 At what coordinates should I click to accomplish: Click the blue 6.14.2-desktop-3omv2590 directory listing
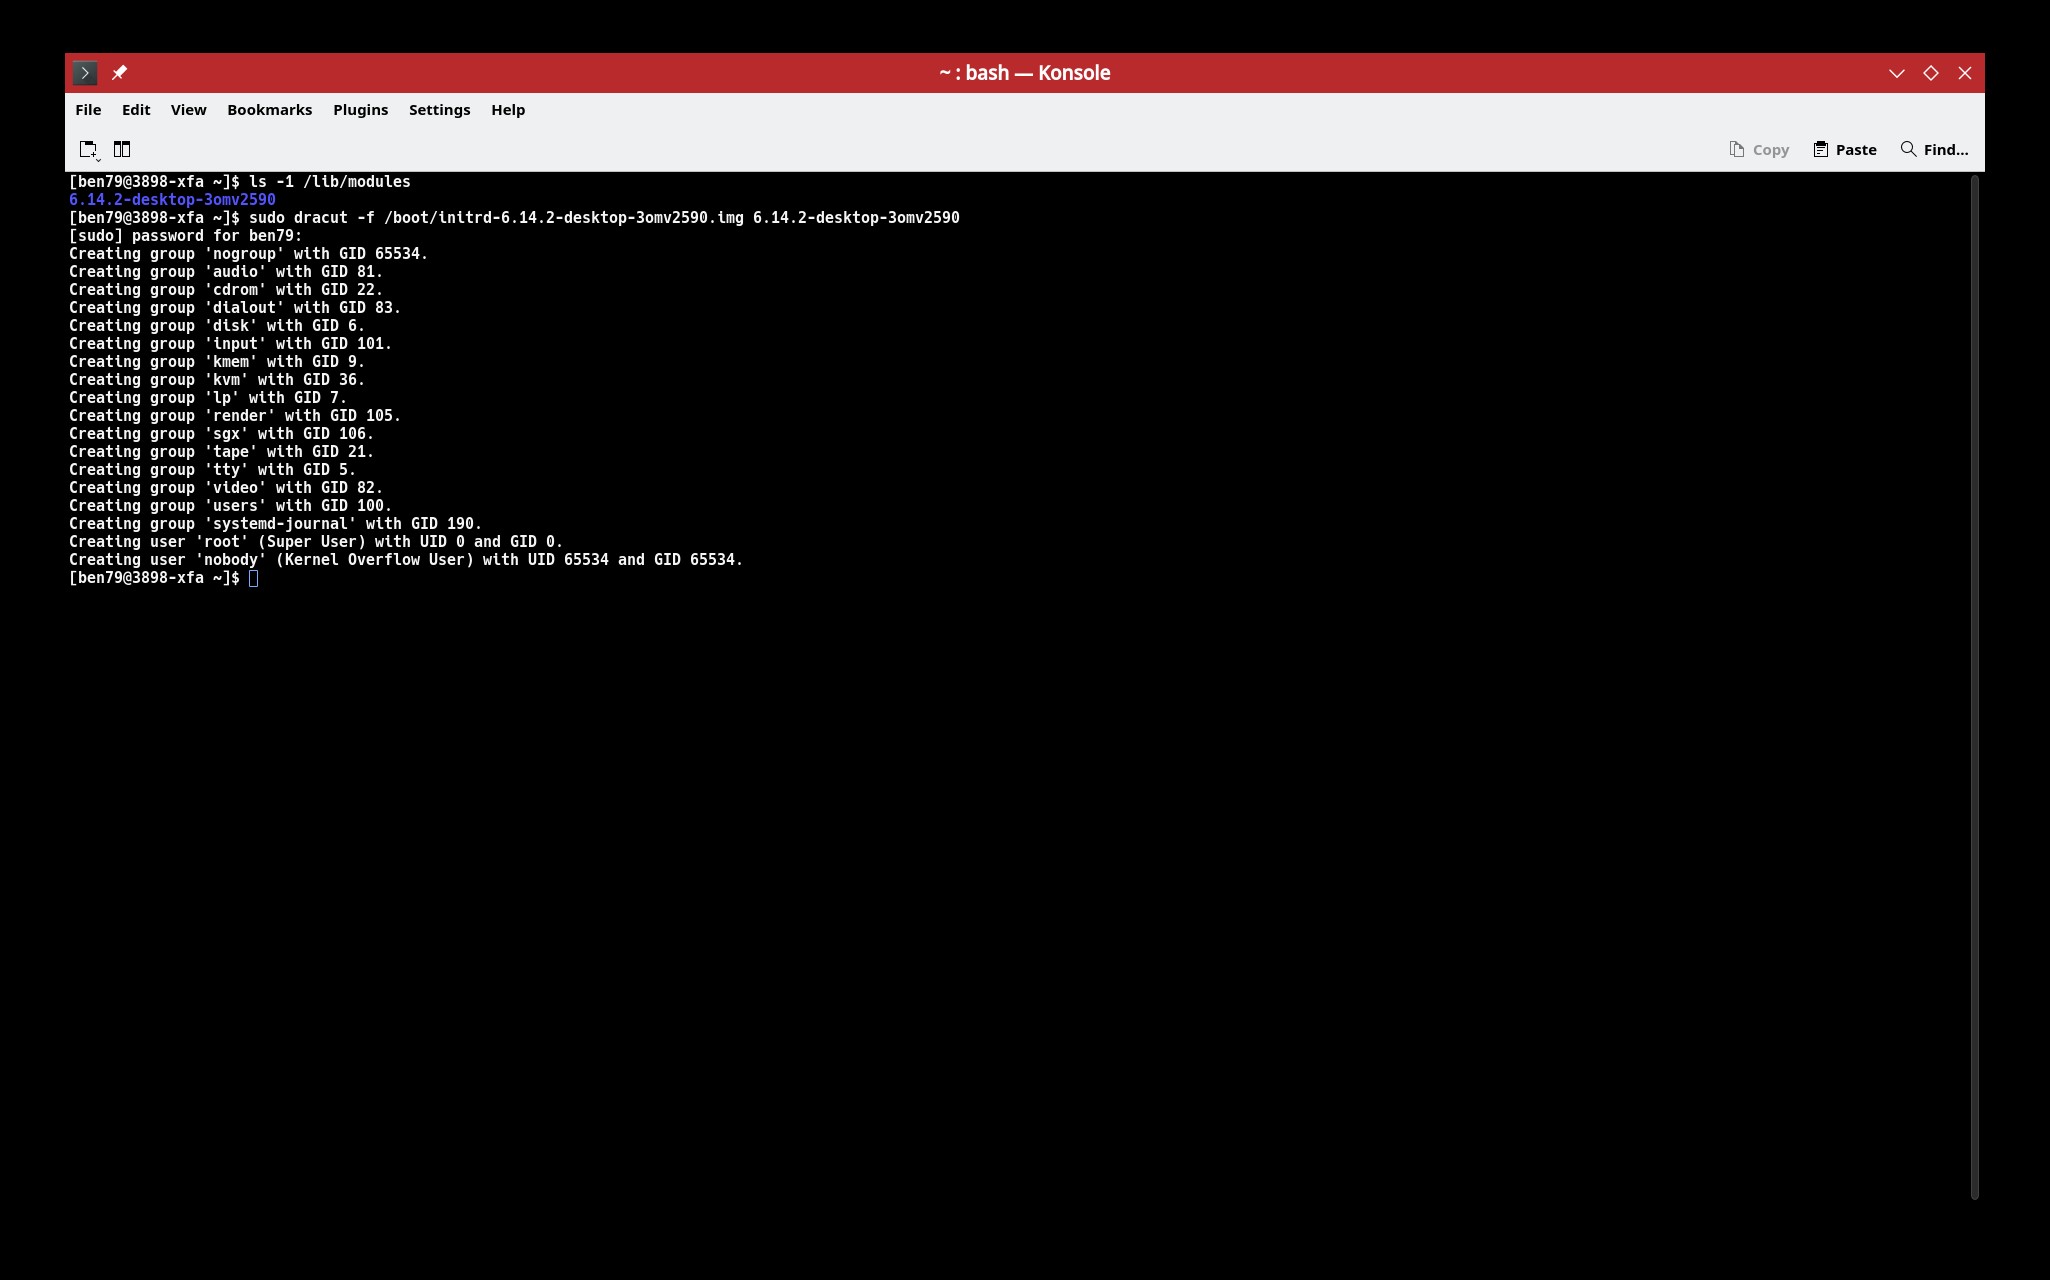point(172,200)
